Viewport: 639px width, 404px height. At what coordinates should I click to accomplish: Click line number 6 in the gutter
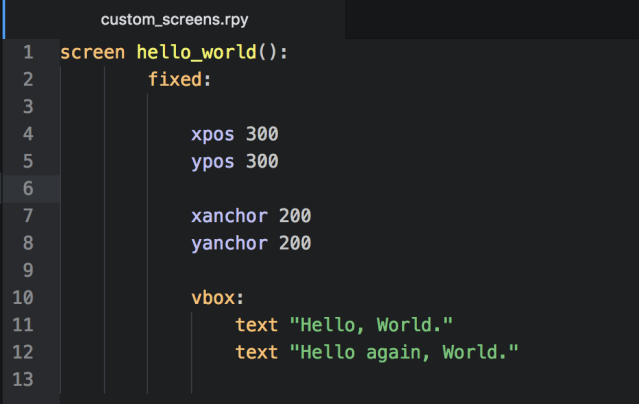(x=27, y=188)
